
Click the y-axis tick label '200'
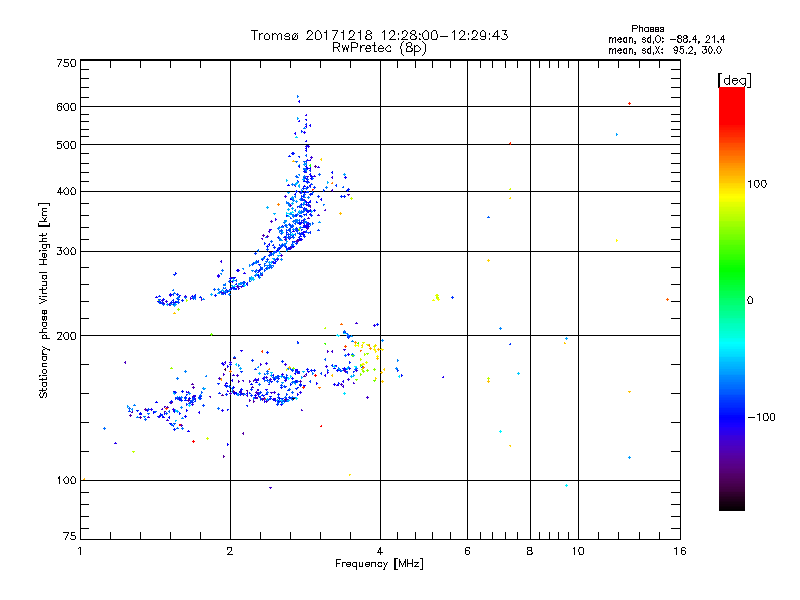point(67,336)
